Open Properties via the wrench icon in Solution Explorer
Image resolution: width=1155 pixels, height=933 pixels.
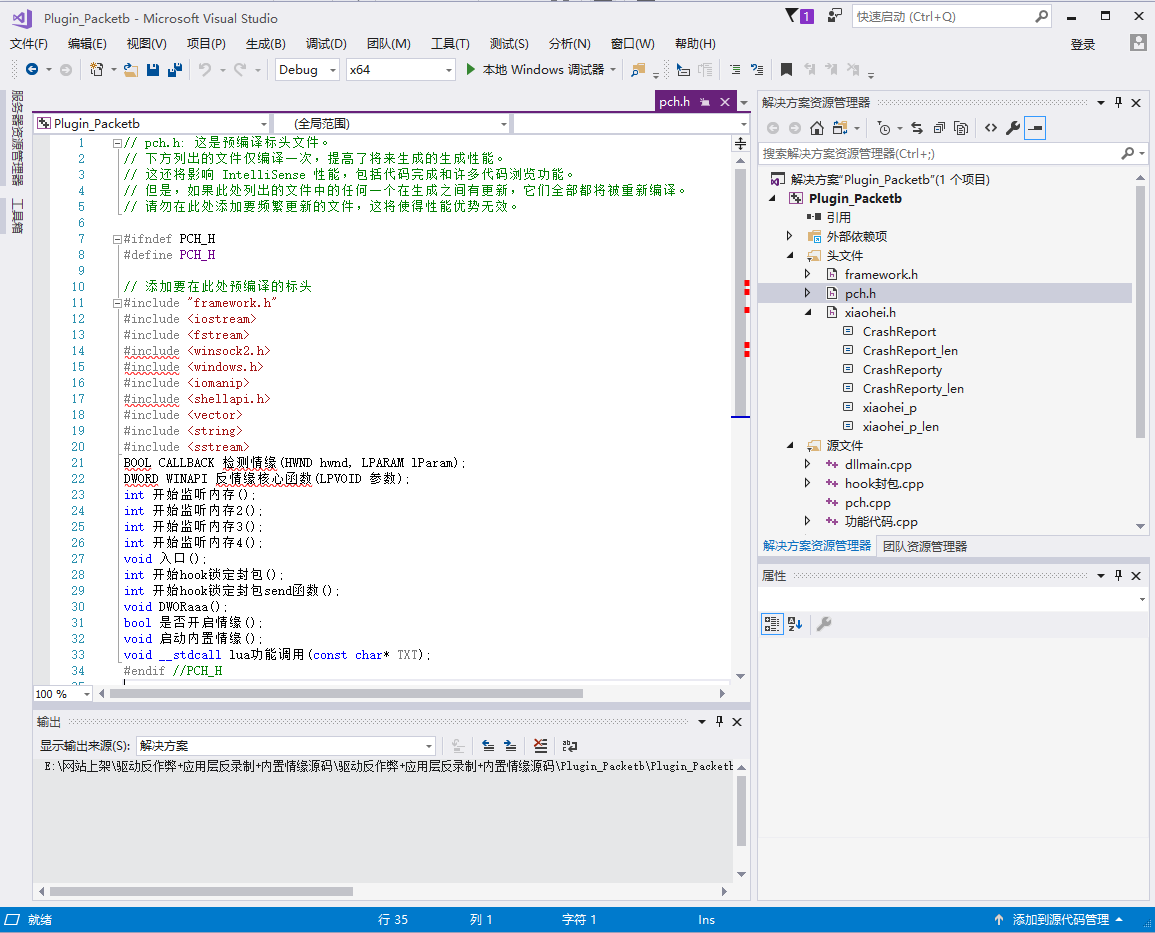pos(1012,128)
